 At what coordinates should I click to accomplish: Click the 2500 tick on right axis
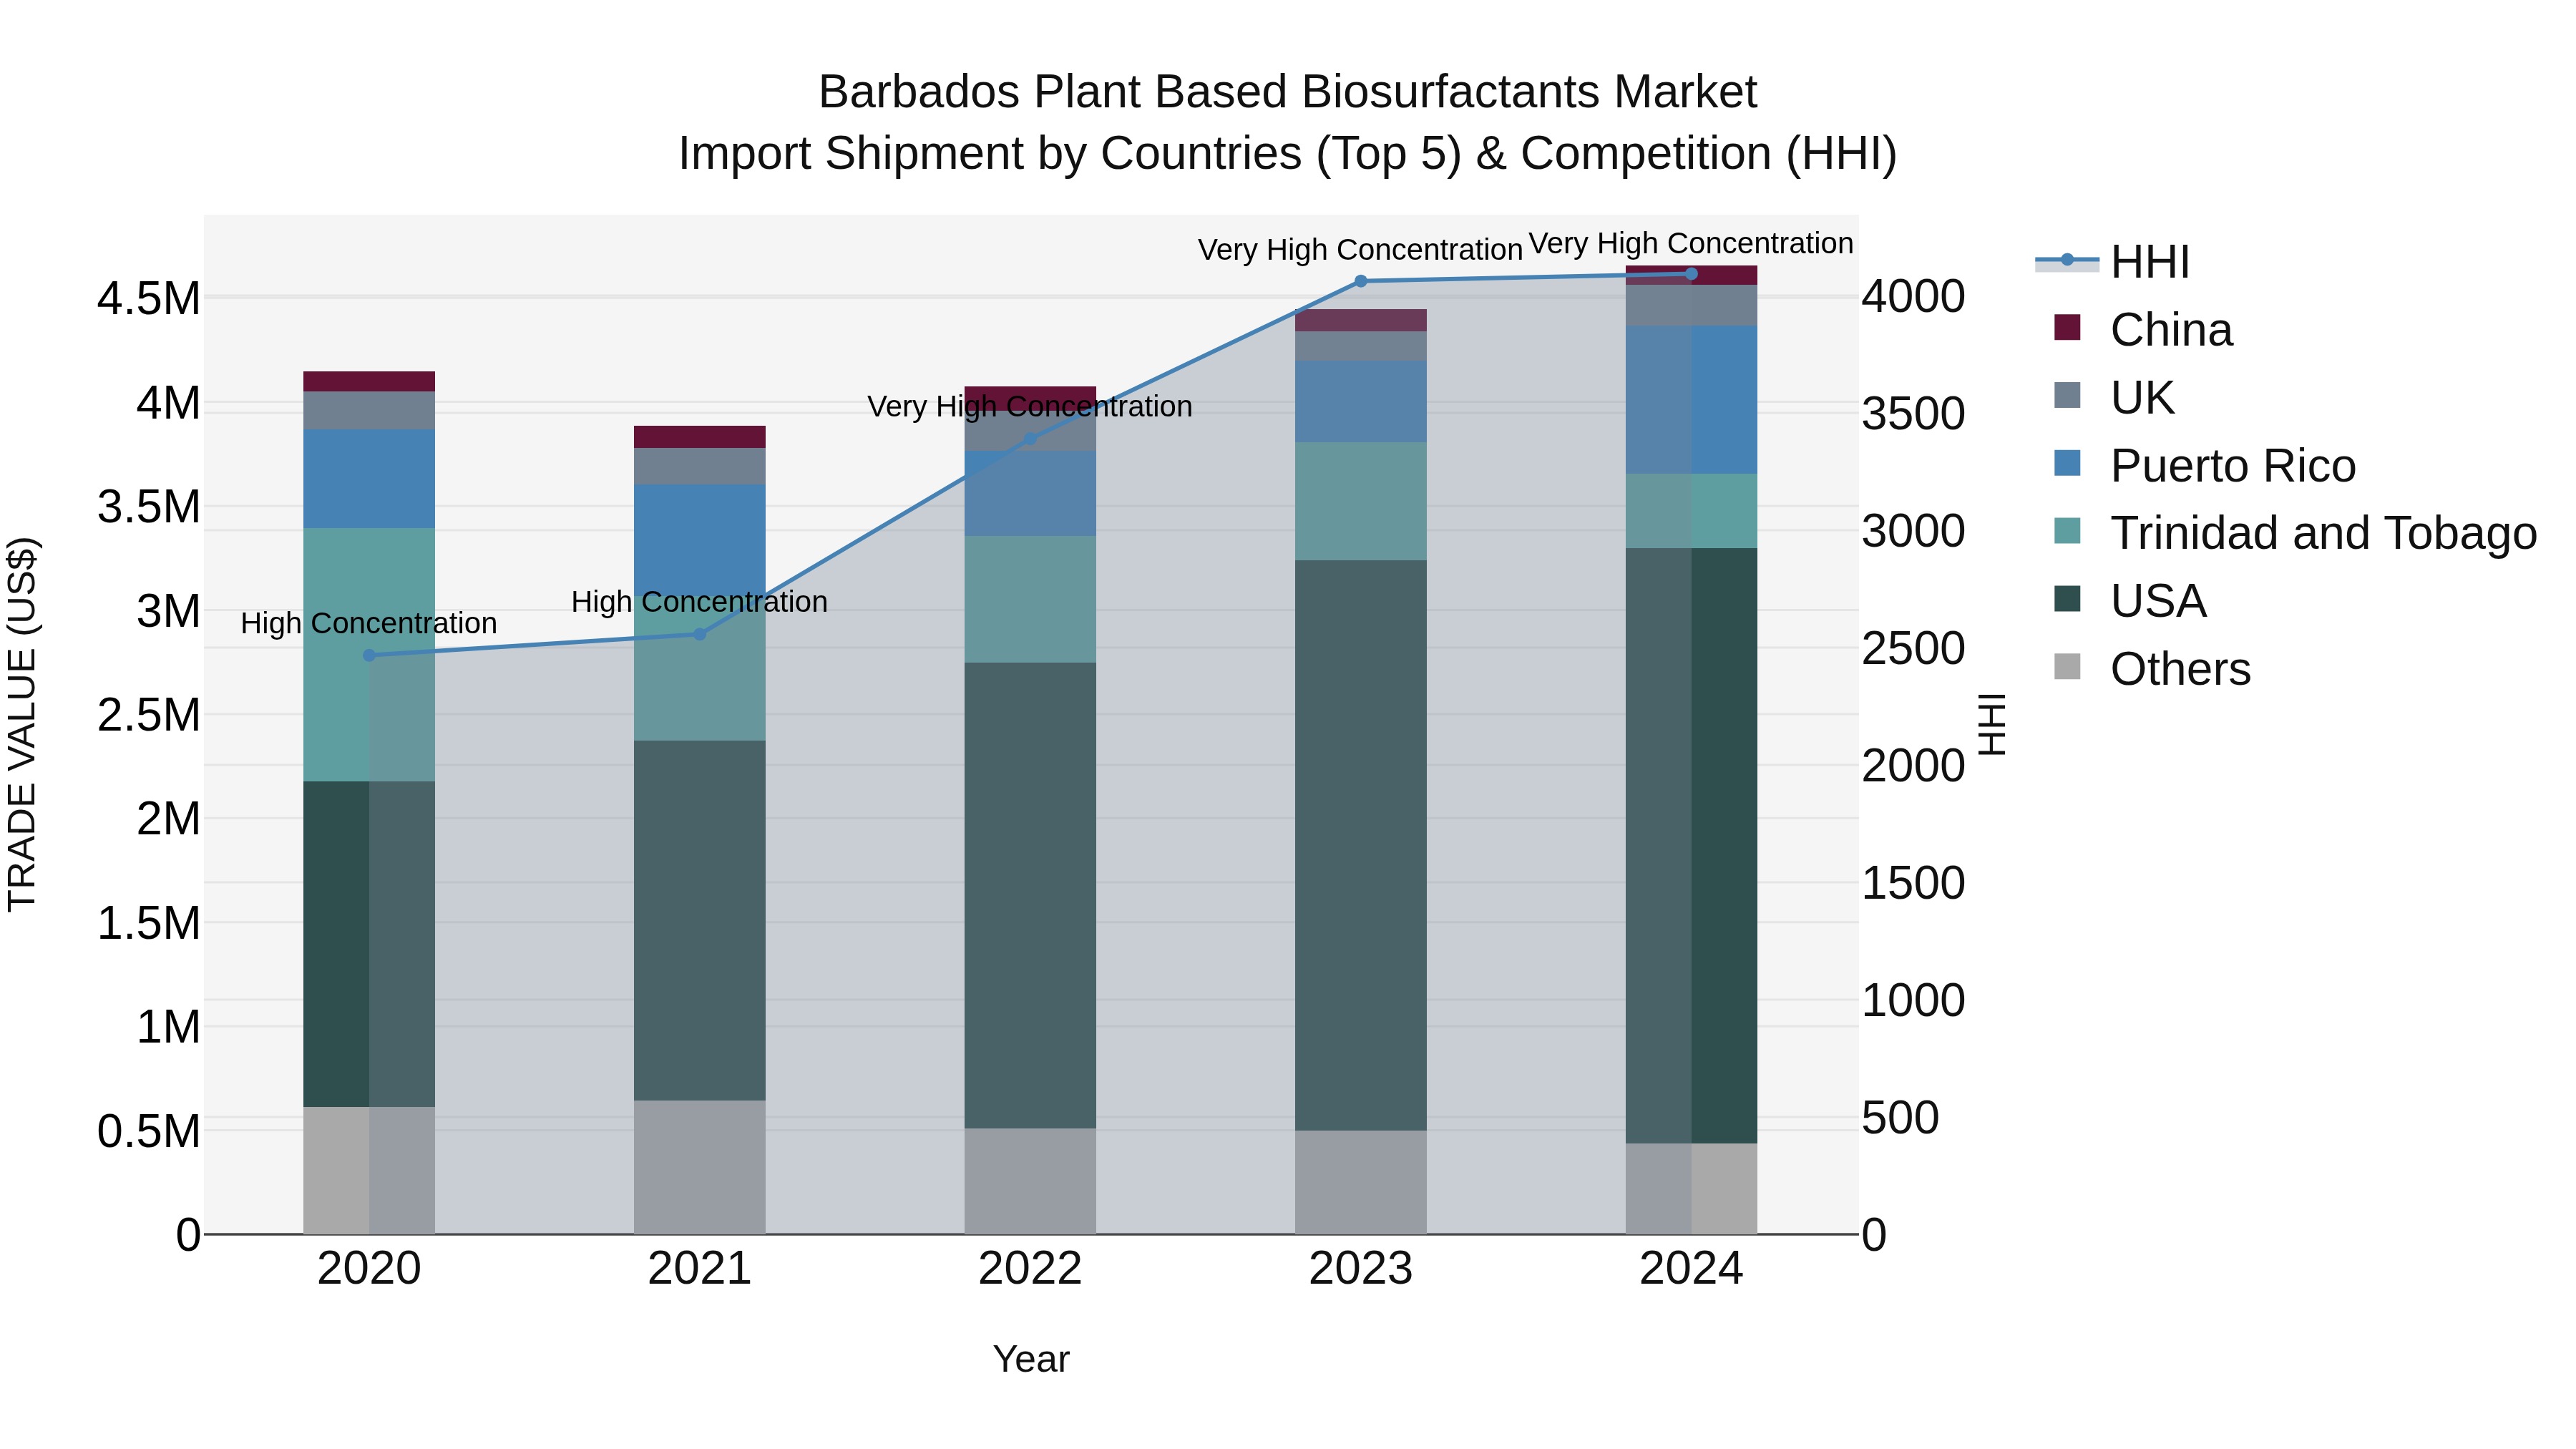click(1914, 649)
